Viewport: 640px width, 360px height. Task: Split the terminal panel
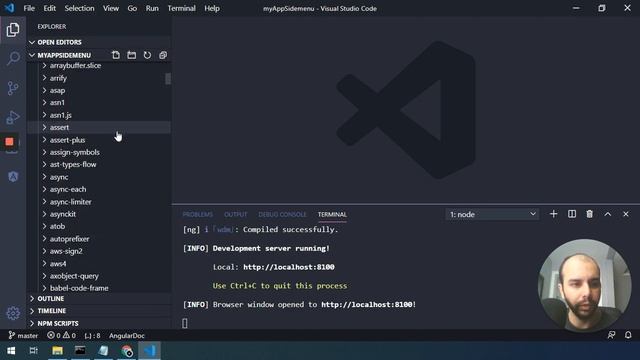click(572, 214)
